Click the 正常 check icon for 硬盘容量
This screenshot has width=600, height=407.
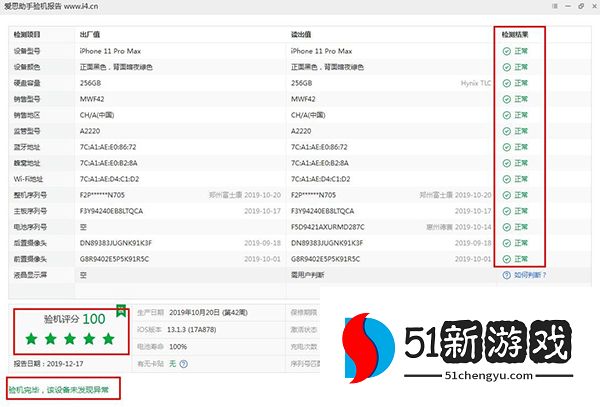point(507,83)
